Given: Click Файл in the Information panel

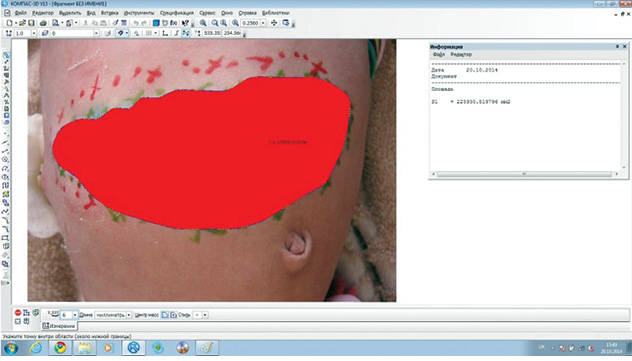Looking at the screenshot, I should pyautogui.click(x=439, y=54).
